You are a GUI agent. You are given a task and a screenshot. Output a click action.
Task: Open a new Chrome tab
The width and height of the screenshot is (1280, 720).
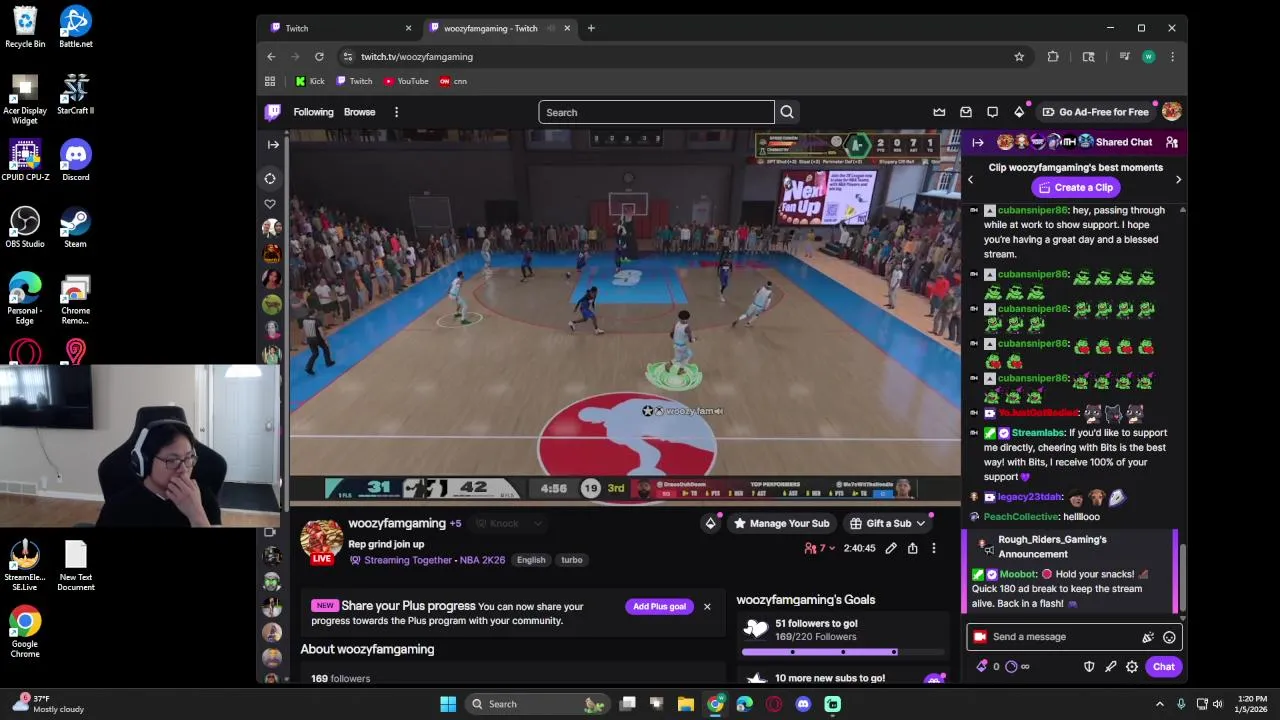pyautogui.click(x=591, y=28)
